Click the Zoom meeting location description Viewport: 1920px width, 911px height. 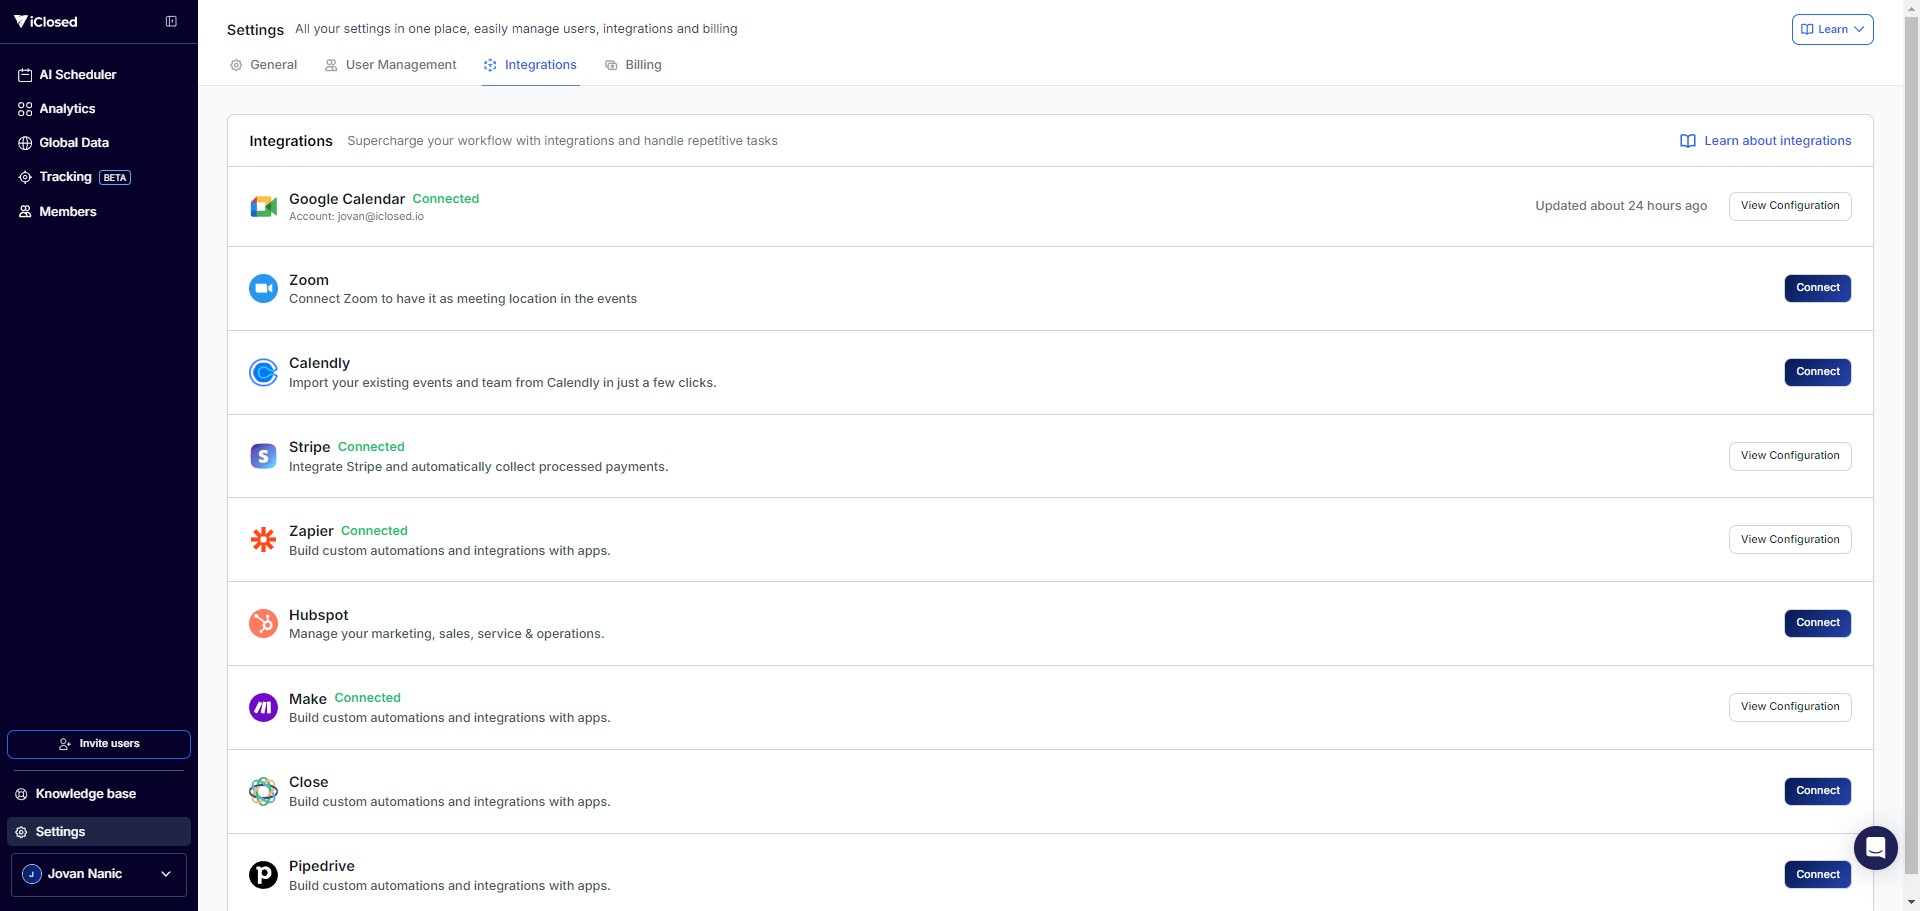[463, 299]
